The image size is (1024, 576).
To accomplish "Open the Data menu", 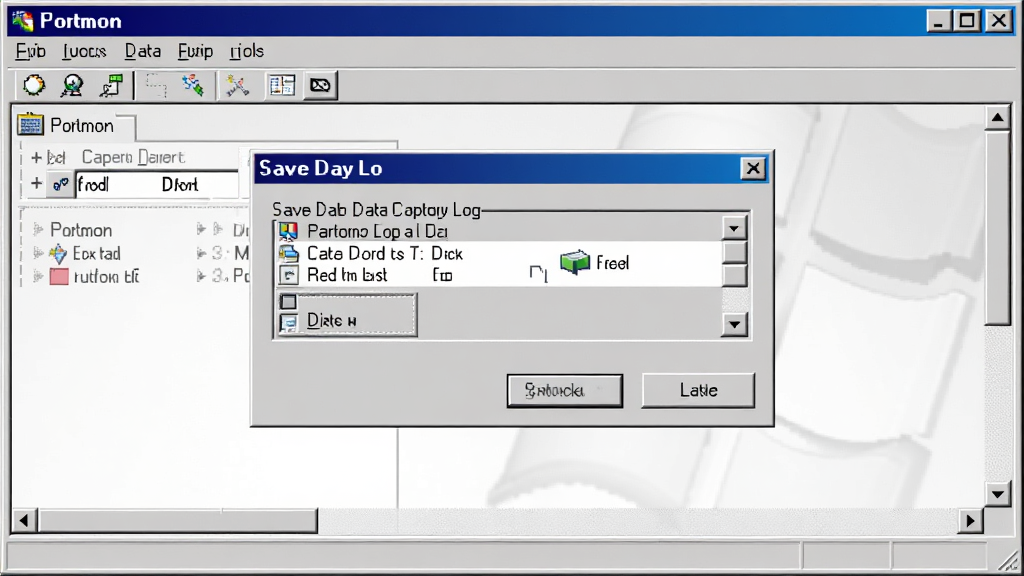I will tap(142, 51).
